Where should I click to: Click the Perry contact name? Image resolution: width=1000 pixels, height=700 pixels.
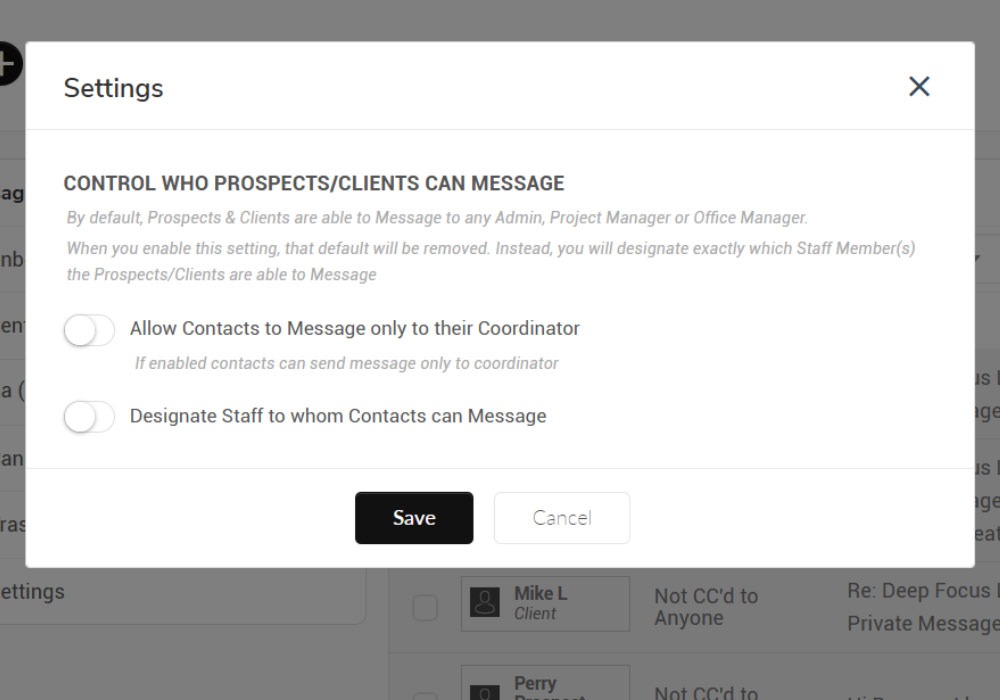point(535,684)
